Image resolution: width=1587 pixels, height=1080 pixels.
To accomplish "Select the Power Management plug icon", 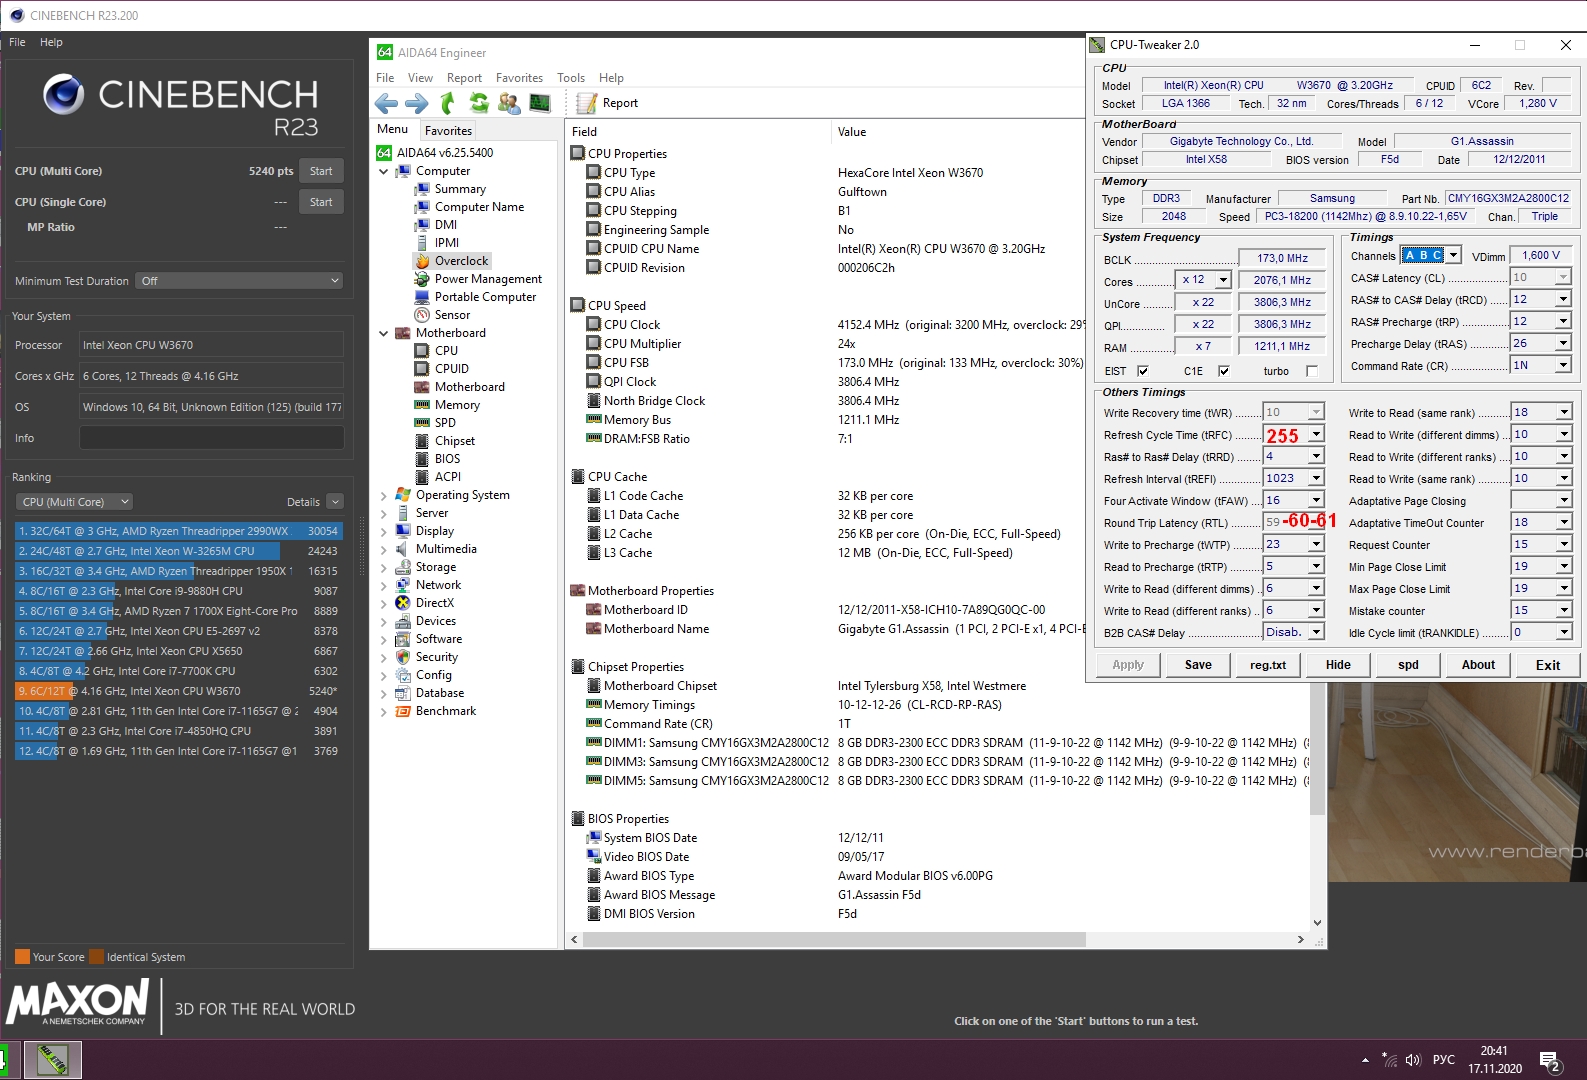I will (422, 279).
